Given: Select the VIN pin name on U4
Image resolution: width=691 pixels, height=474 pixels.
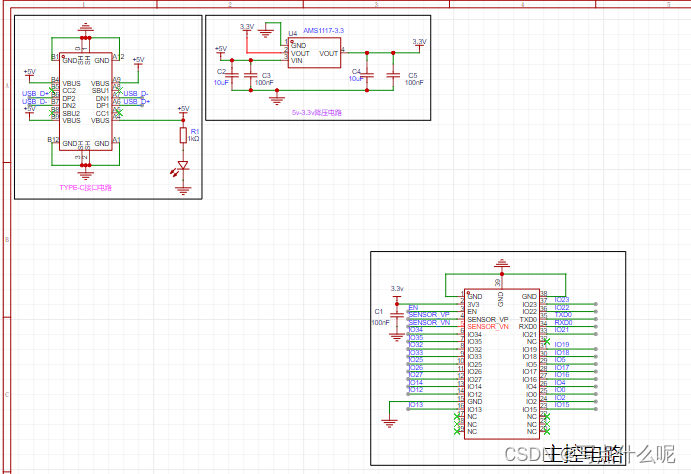Looking at the screenshot, I should (x=297, y=60).
